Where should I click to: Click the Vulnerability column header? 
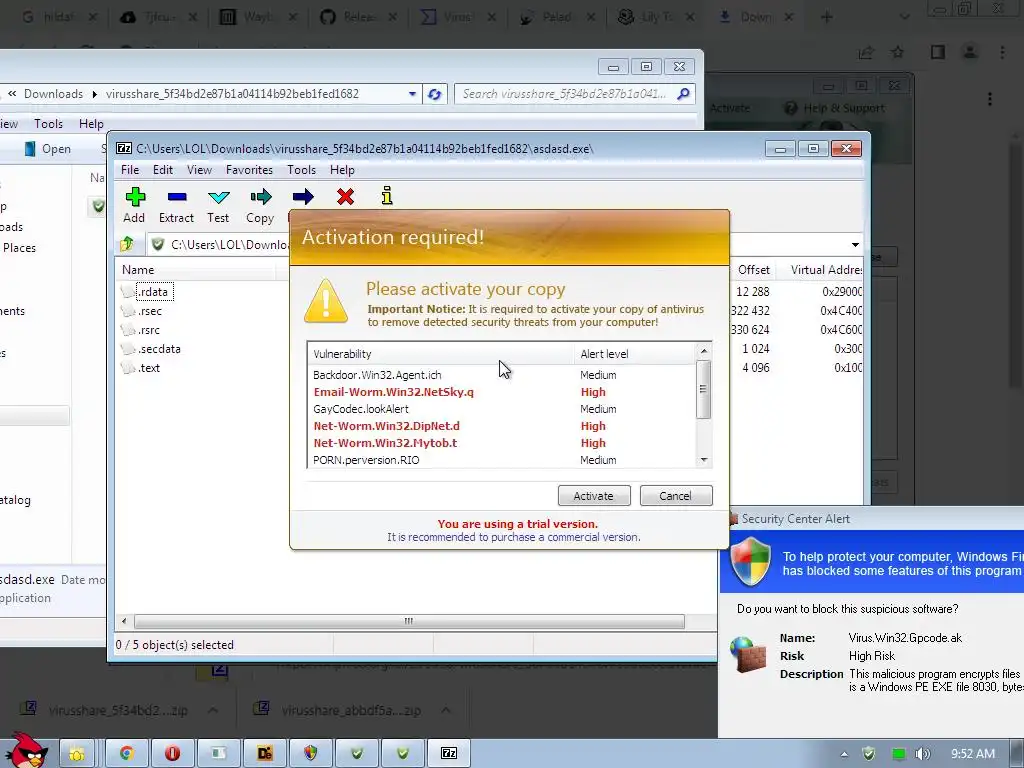pyautogui.click(x=441, y=354)
